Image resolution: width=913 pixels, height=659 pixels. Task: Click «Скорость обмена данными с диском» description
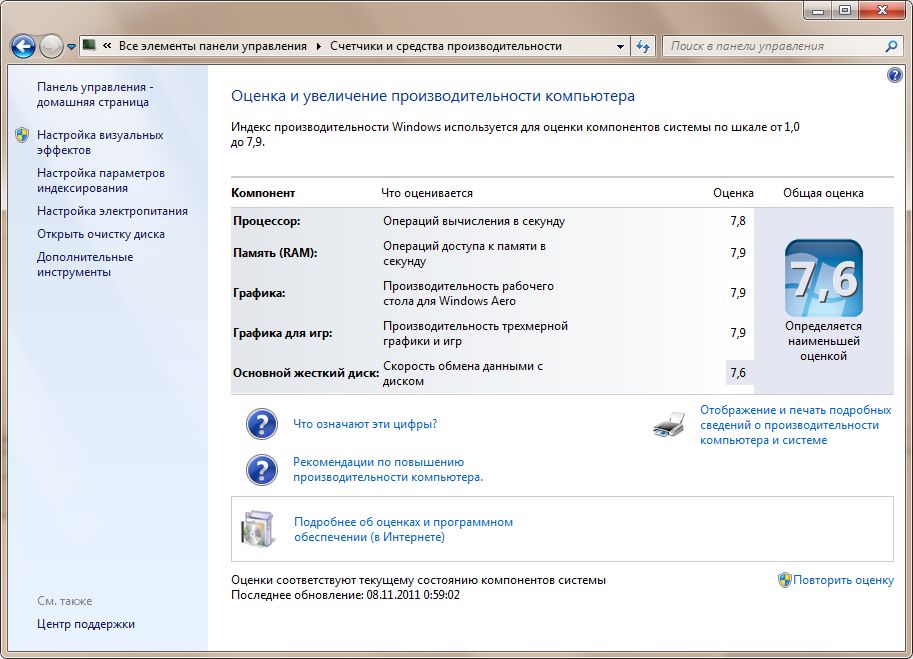click(463, 373)
